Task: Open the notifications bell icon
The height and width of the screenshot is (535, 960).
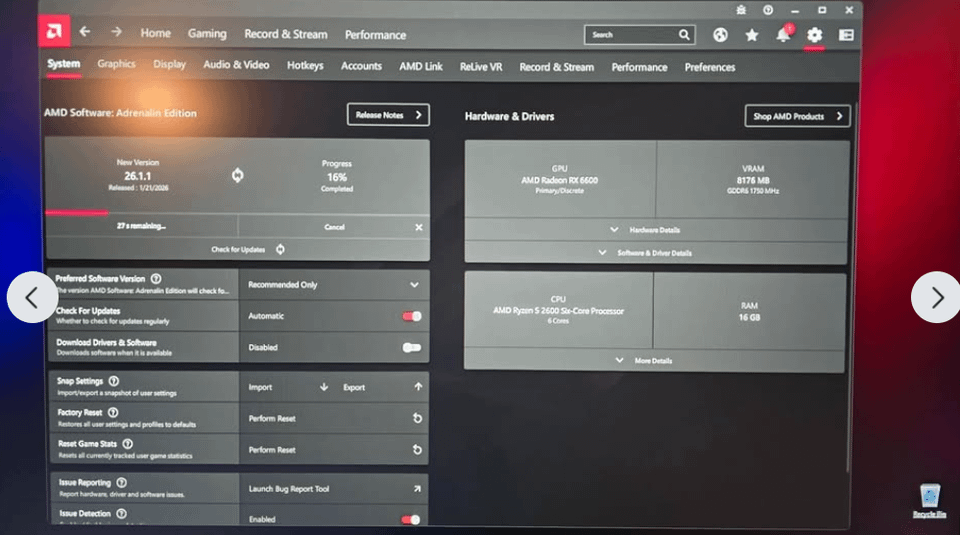Action: click(x=783, y=35)
